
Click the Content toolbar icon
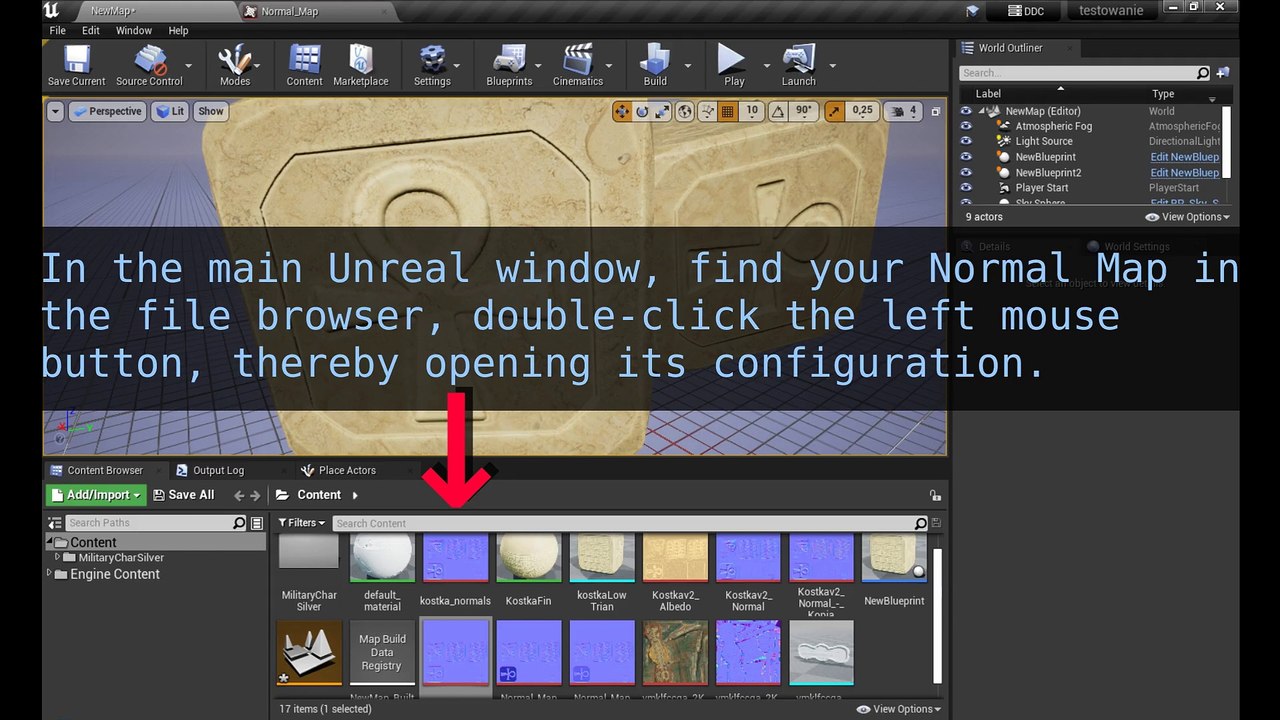(304, 66)
